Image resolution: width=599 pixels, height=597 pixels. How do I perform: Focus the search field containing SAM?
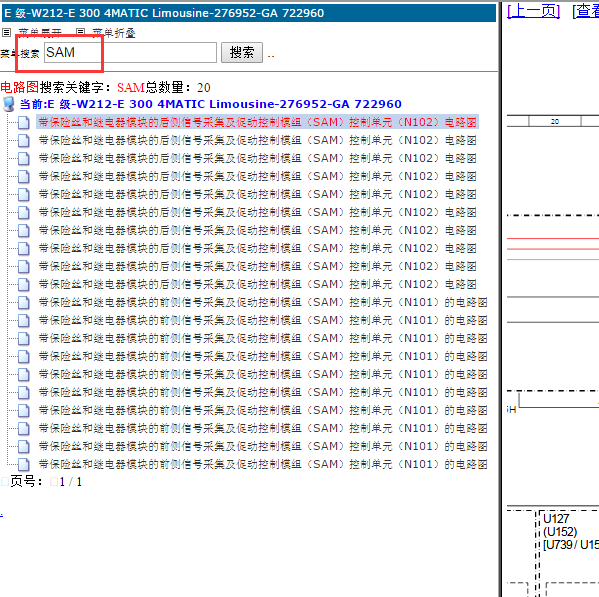coord(130,52)
